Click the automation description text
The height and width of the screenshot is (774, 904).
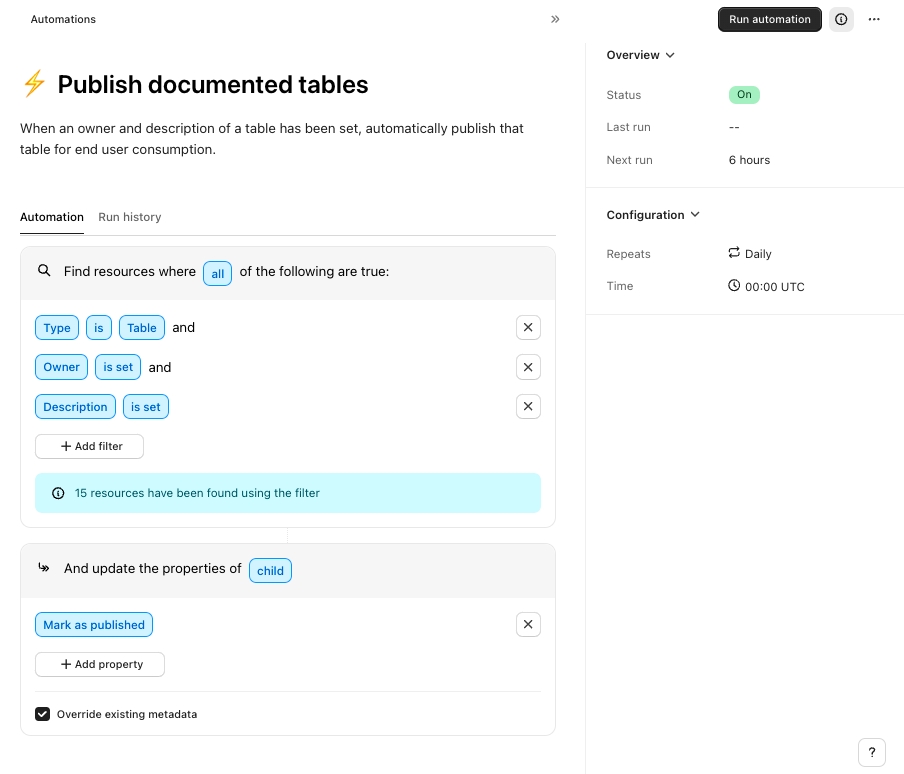(x=272, y=138)
